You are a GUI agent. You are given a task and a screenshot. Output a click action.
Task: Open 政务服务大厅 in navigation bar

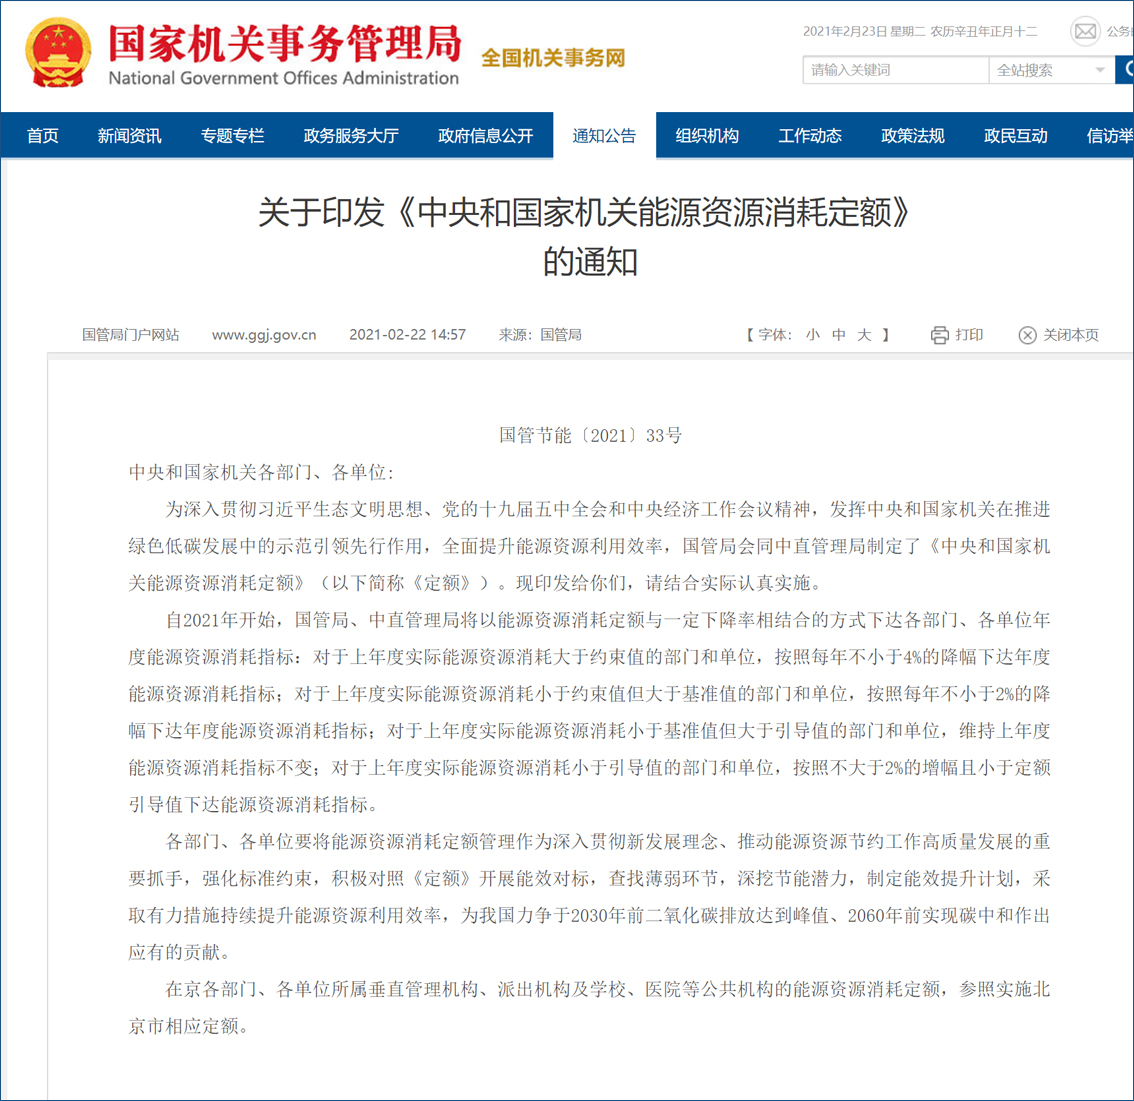(351, 135)
